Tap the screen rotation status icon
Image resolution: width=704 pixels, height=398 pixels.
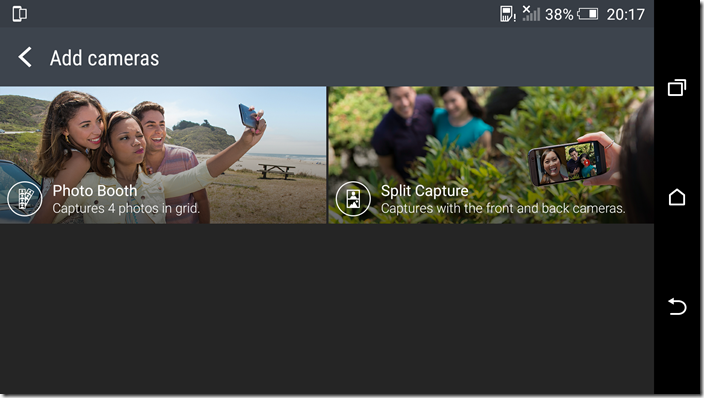19,14
